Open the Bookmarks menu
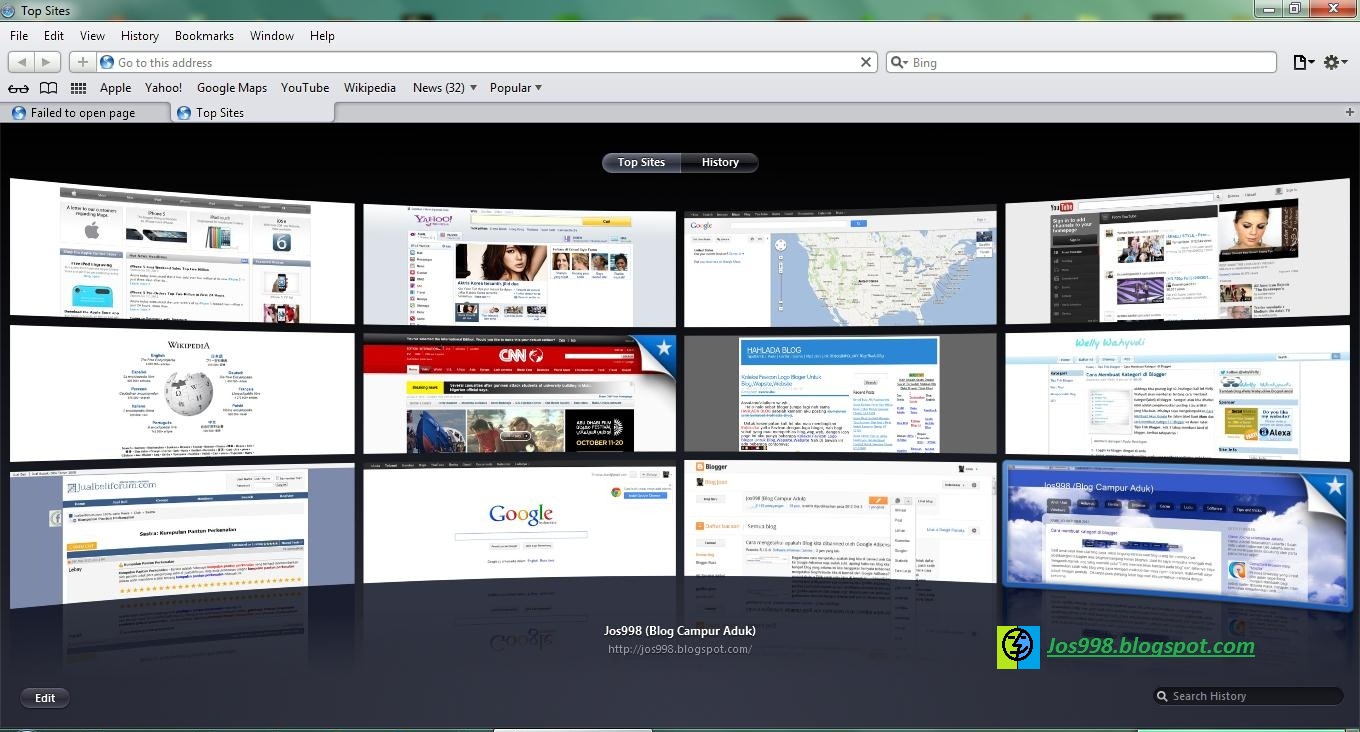This screenshot has height=732, width=1360. [204, 35]
